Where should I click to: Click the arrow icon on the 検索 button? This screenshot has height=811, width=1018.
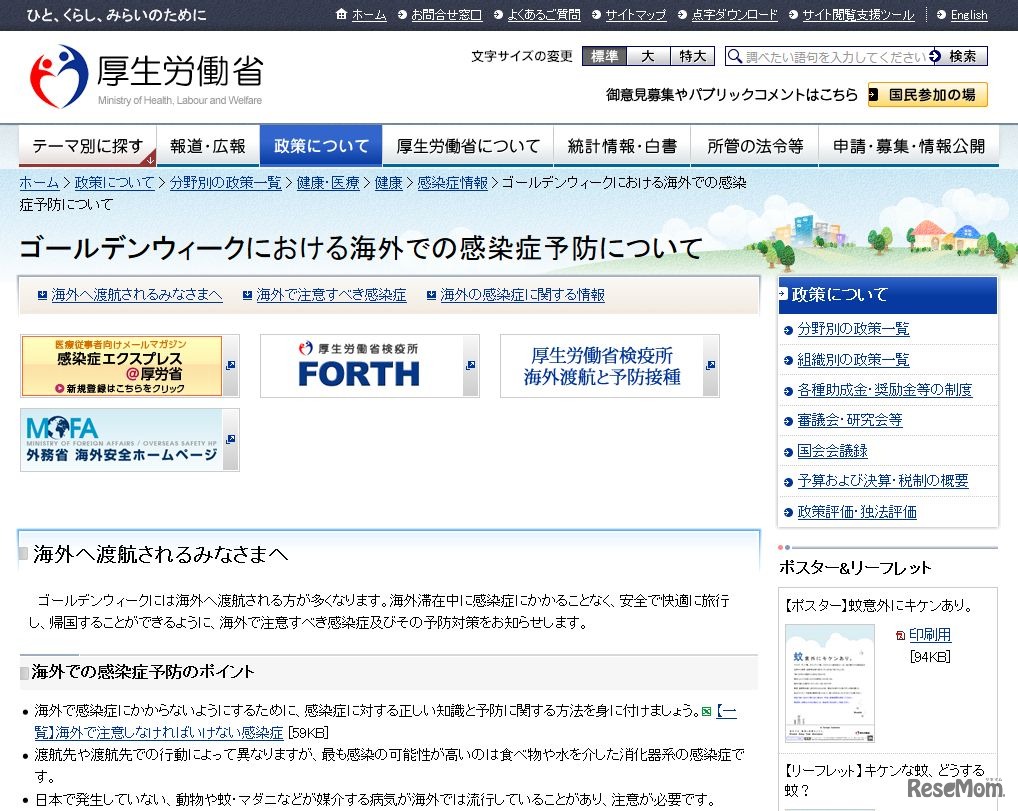click(935, 57)
